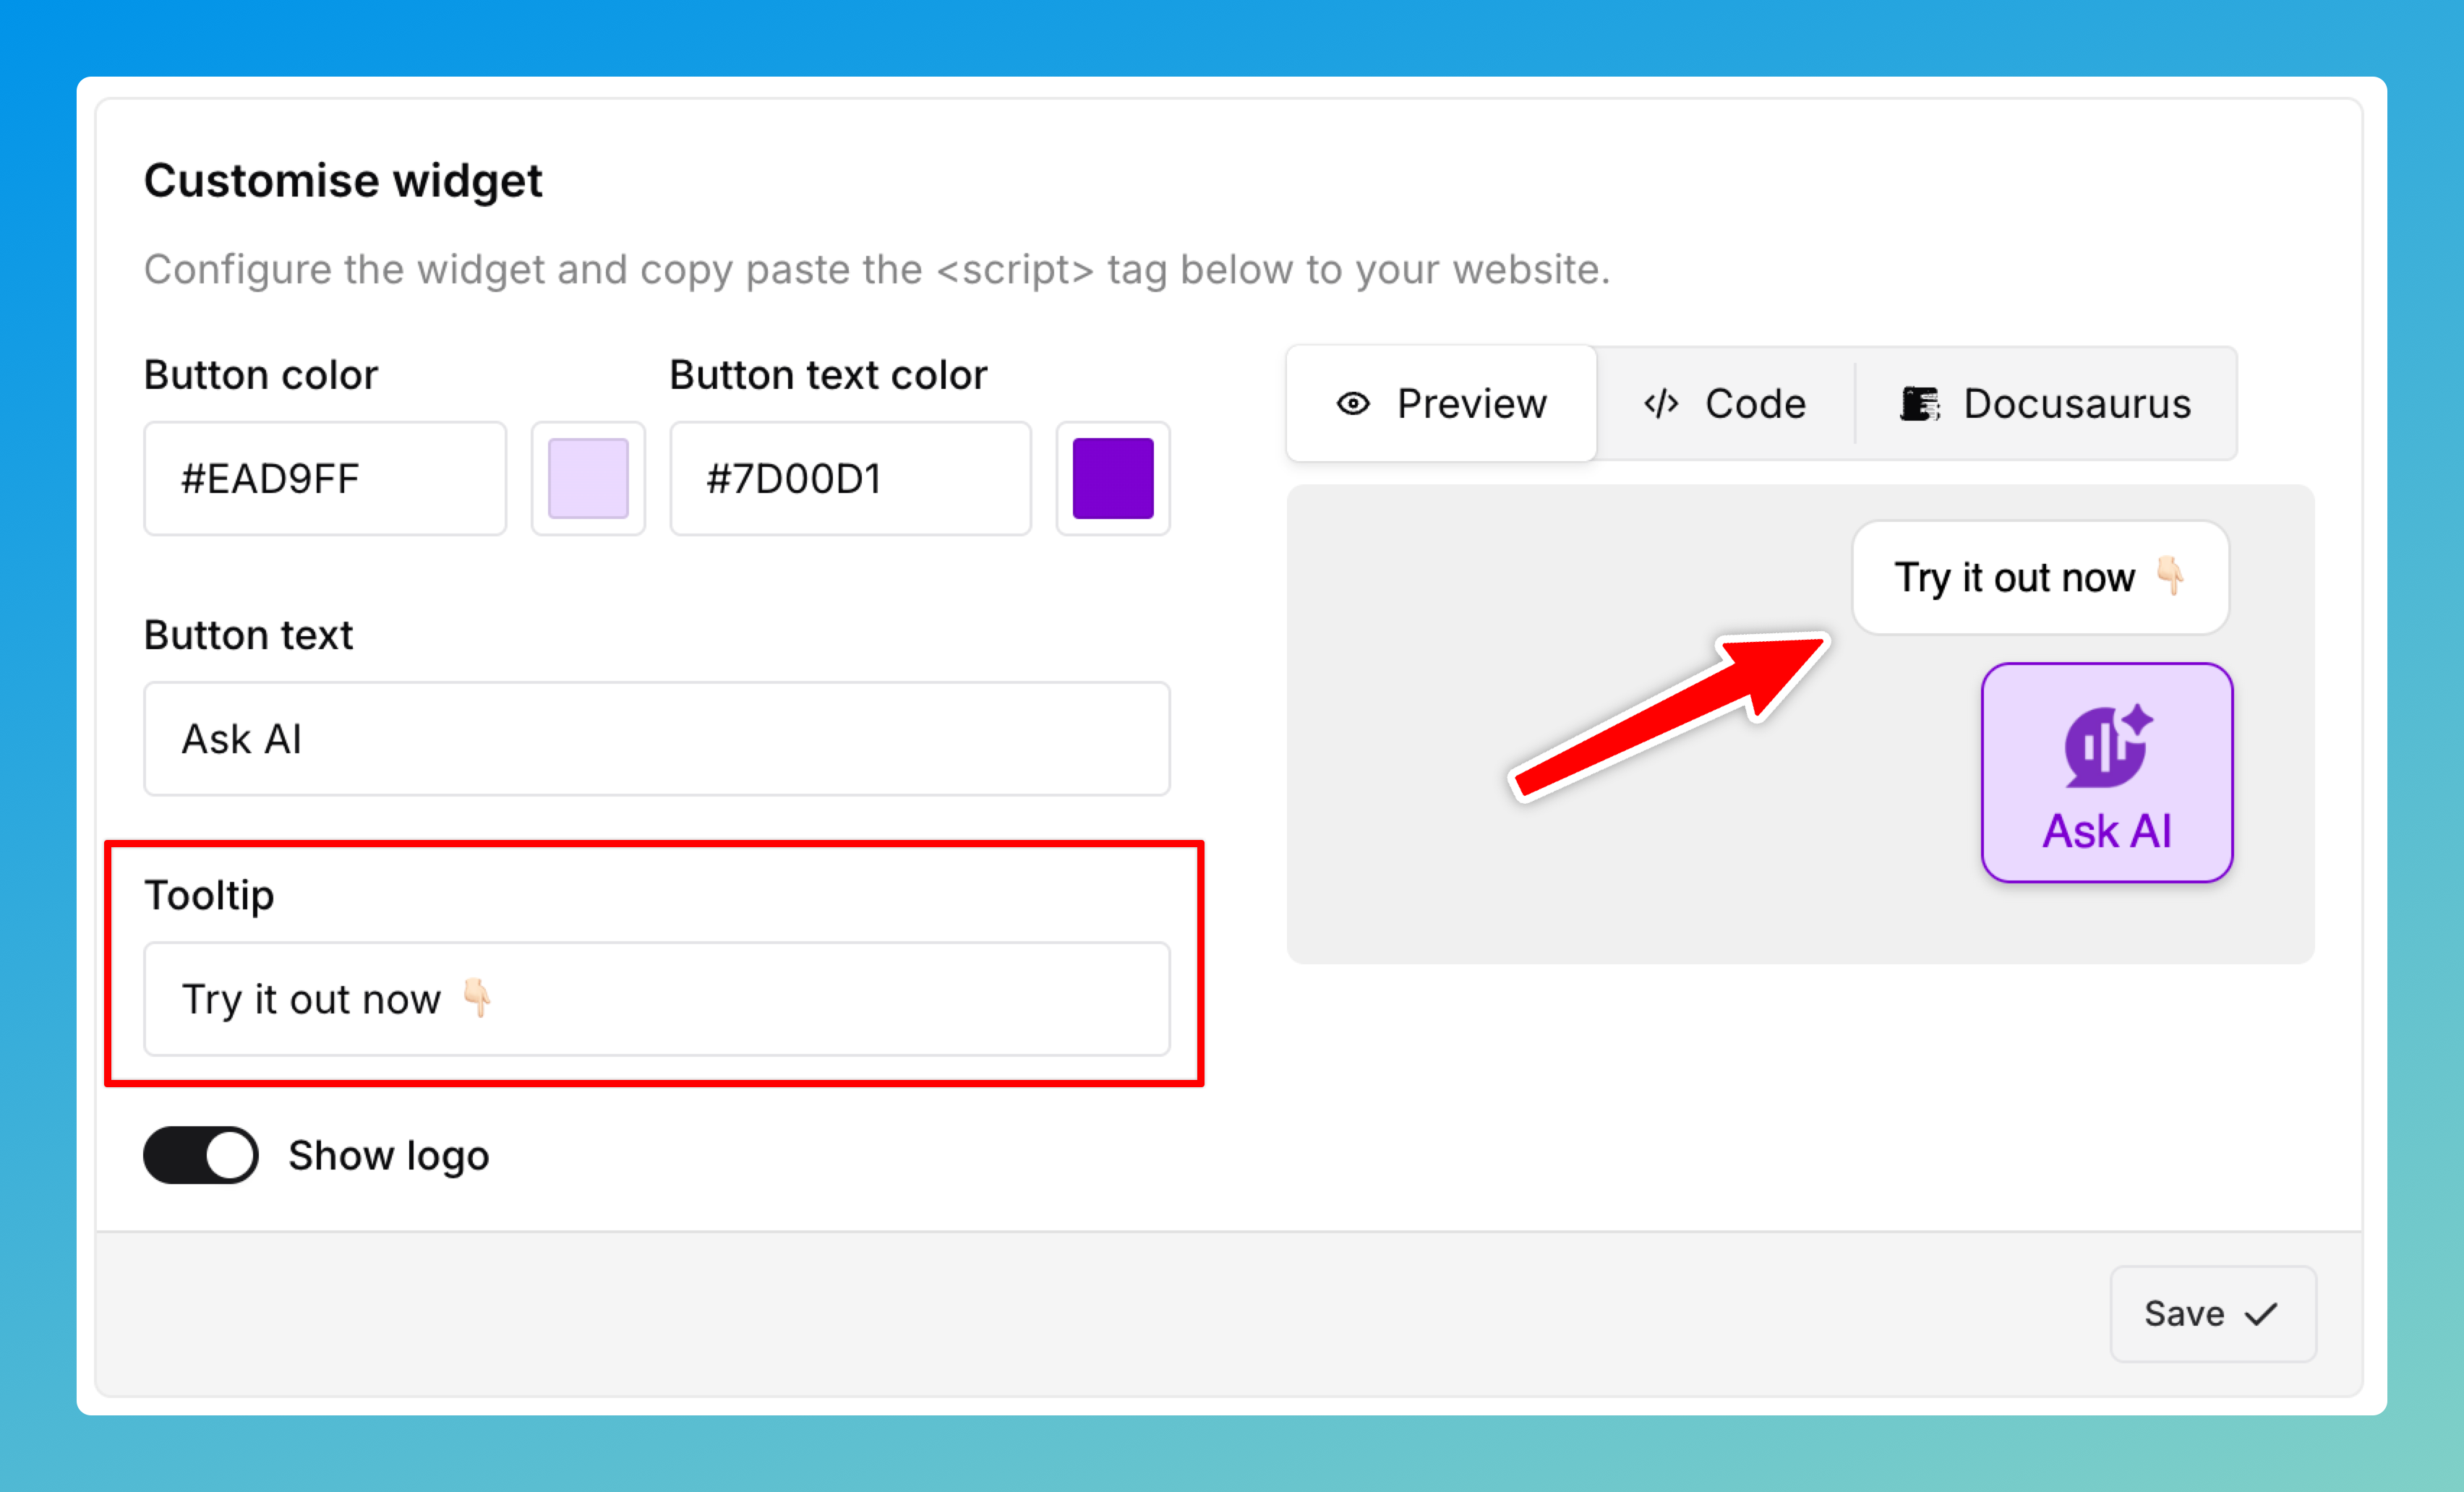
Task: Click the checkmark icon on Save
Action: pos(2262,1314)
